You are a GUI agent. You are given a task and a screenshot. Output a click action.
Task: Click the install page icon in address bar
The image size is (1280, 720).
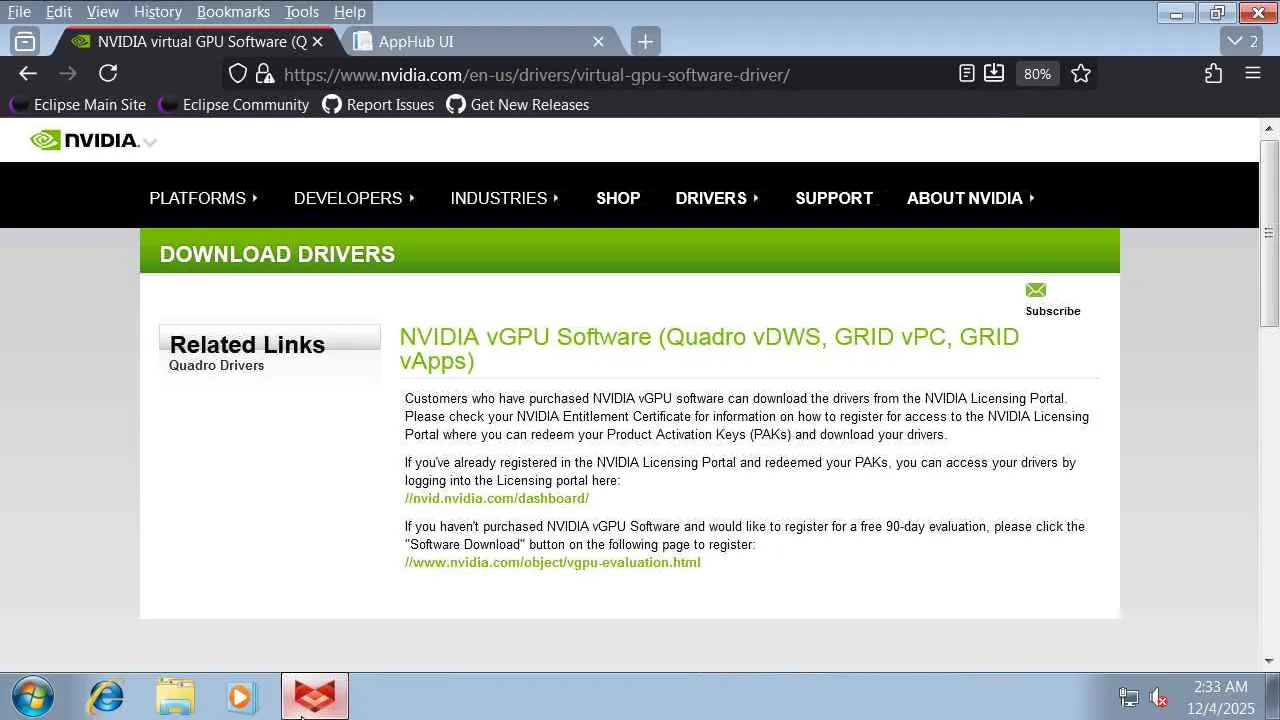994,73
